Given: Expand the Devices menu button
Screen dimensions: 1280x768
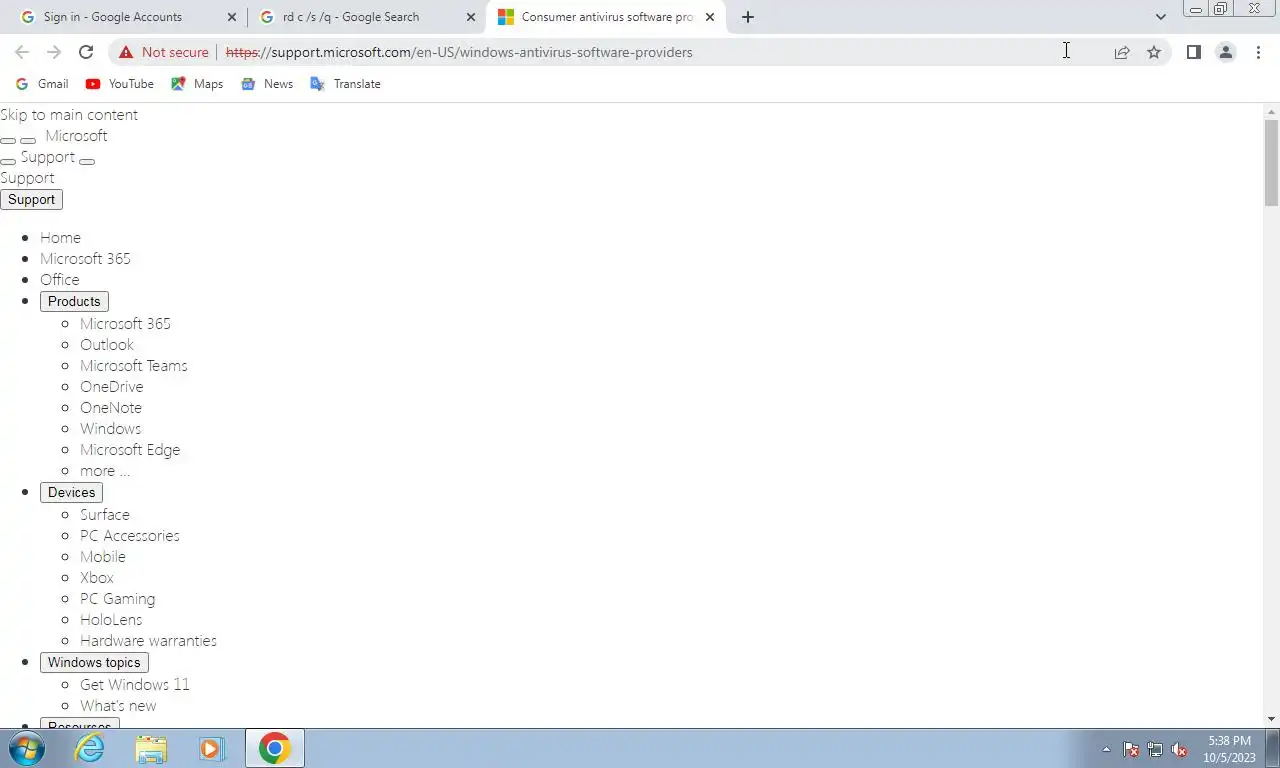Looking at the screenshot, I should (71, 492).
